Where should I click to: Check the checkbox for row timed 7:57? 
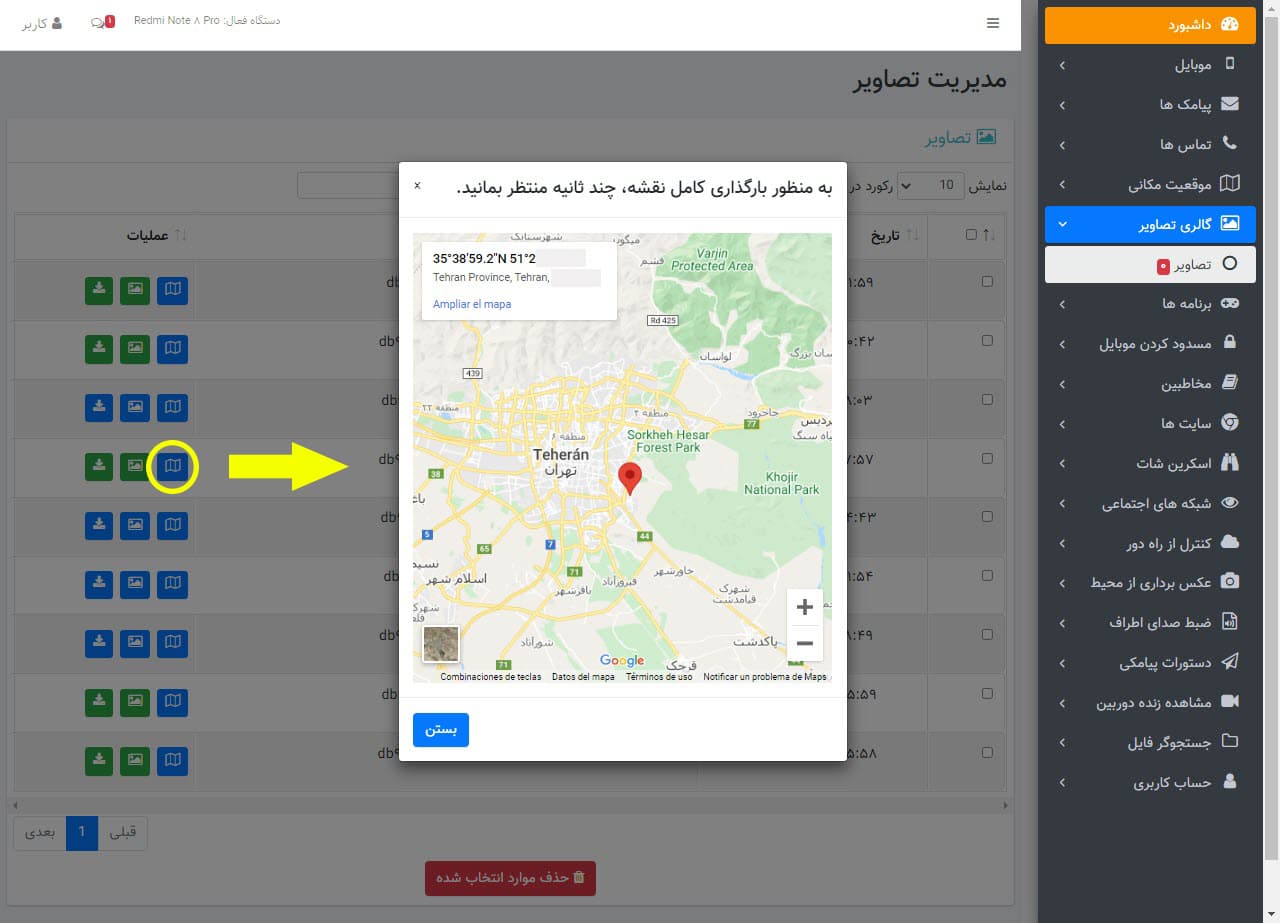(x=987, y=458)
